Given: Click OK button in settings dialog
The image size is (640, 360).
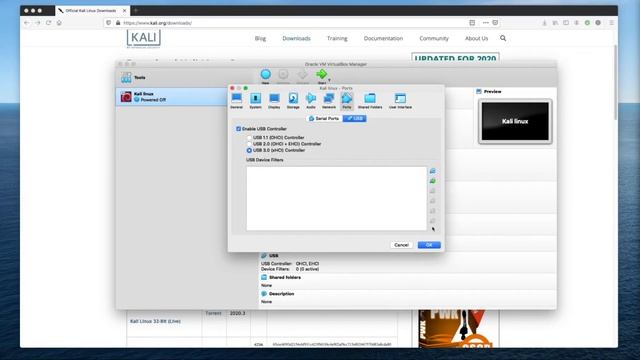Looking at the screenshot, I should (x=429, y=245).
